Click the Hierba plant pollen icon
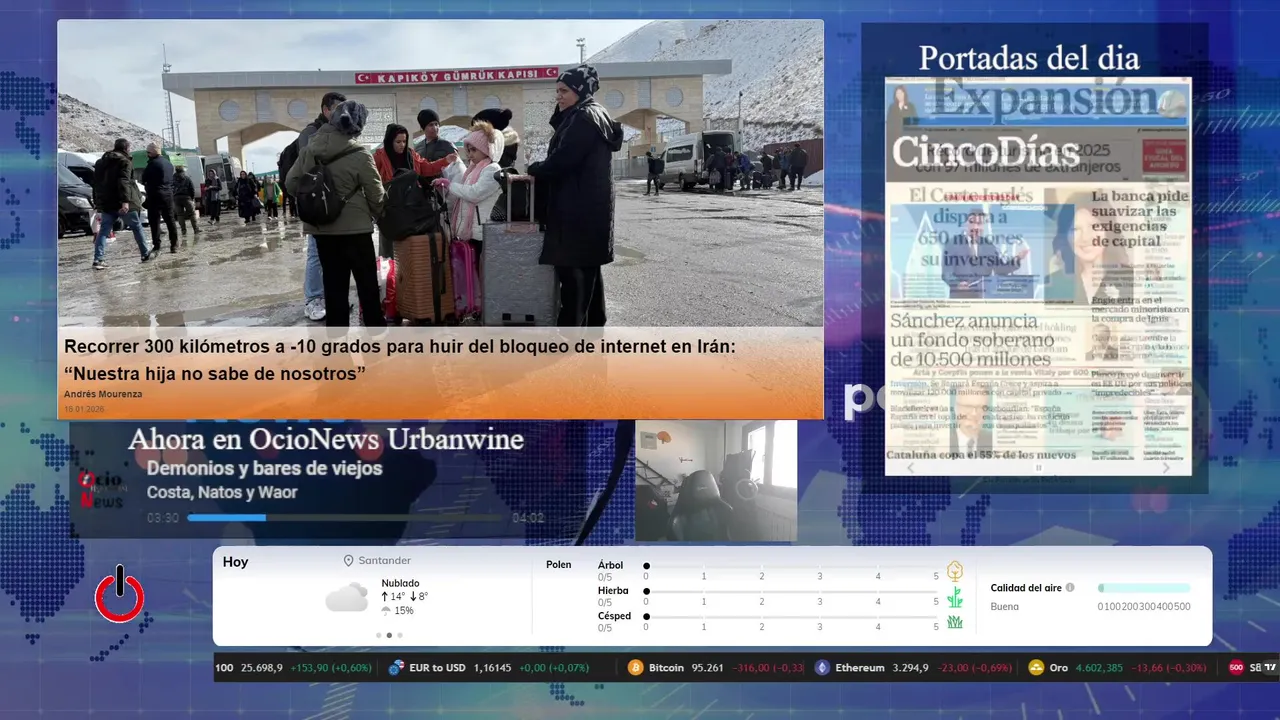The width and height of the screenshot is (1280, 720). pyautogui.click(x=955, y=597)
